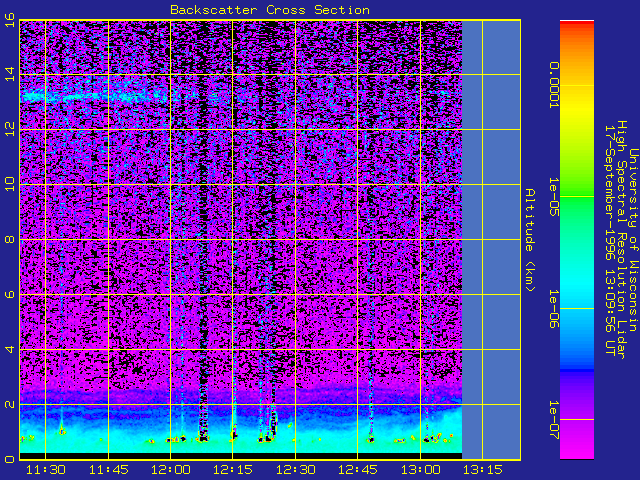Click the altitude 2 axis label
Screen dimensions: 640x480
(10, 404)
